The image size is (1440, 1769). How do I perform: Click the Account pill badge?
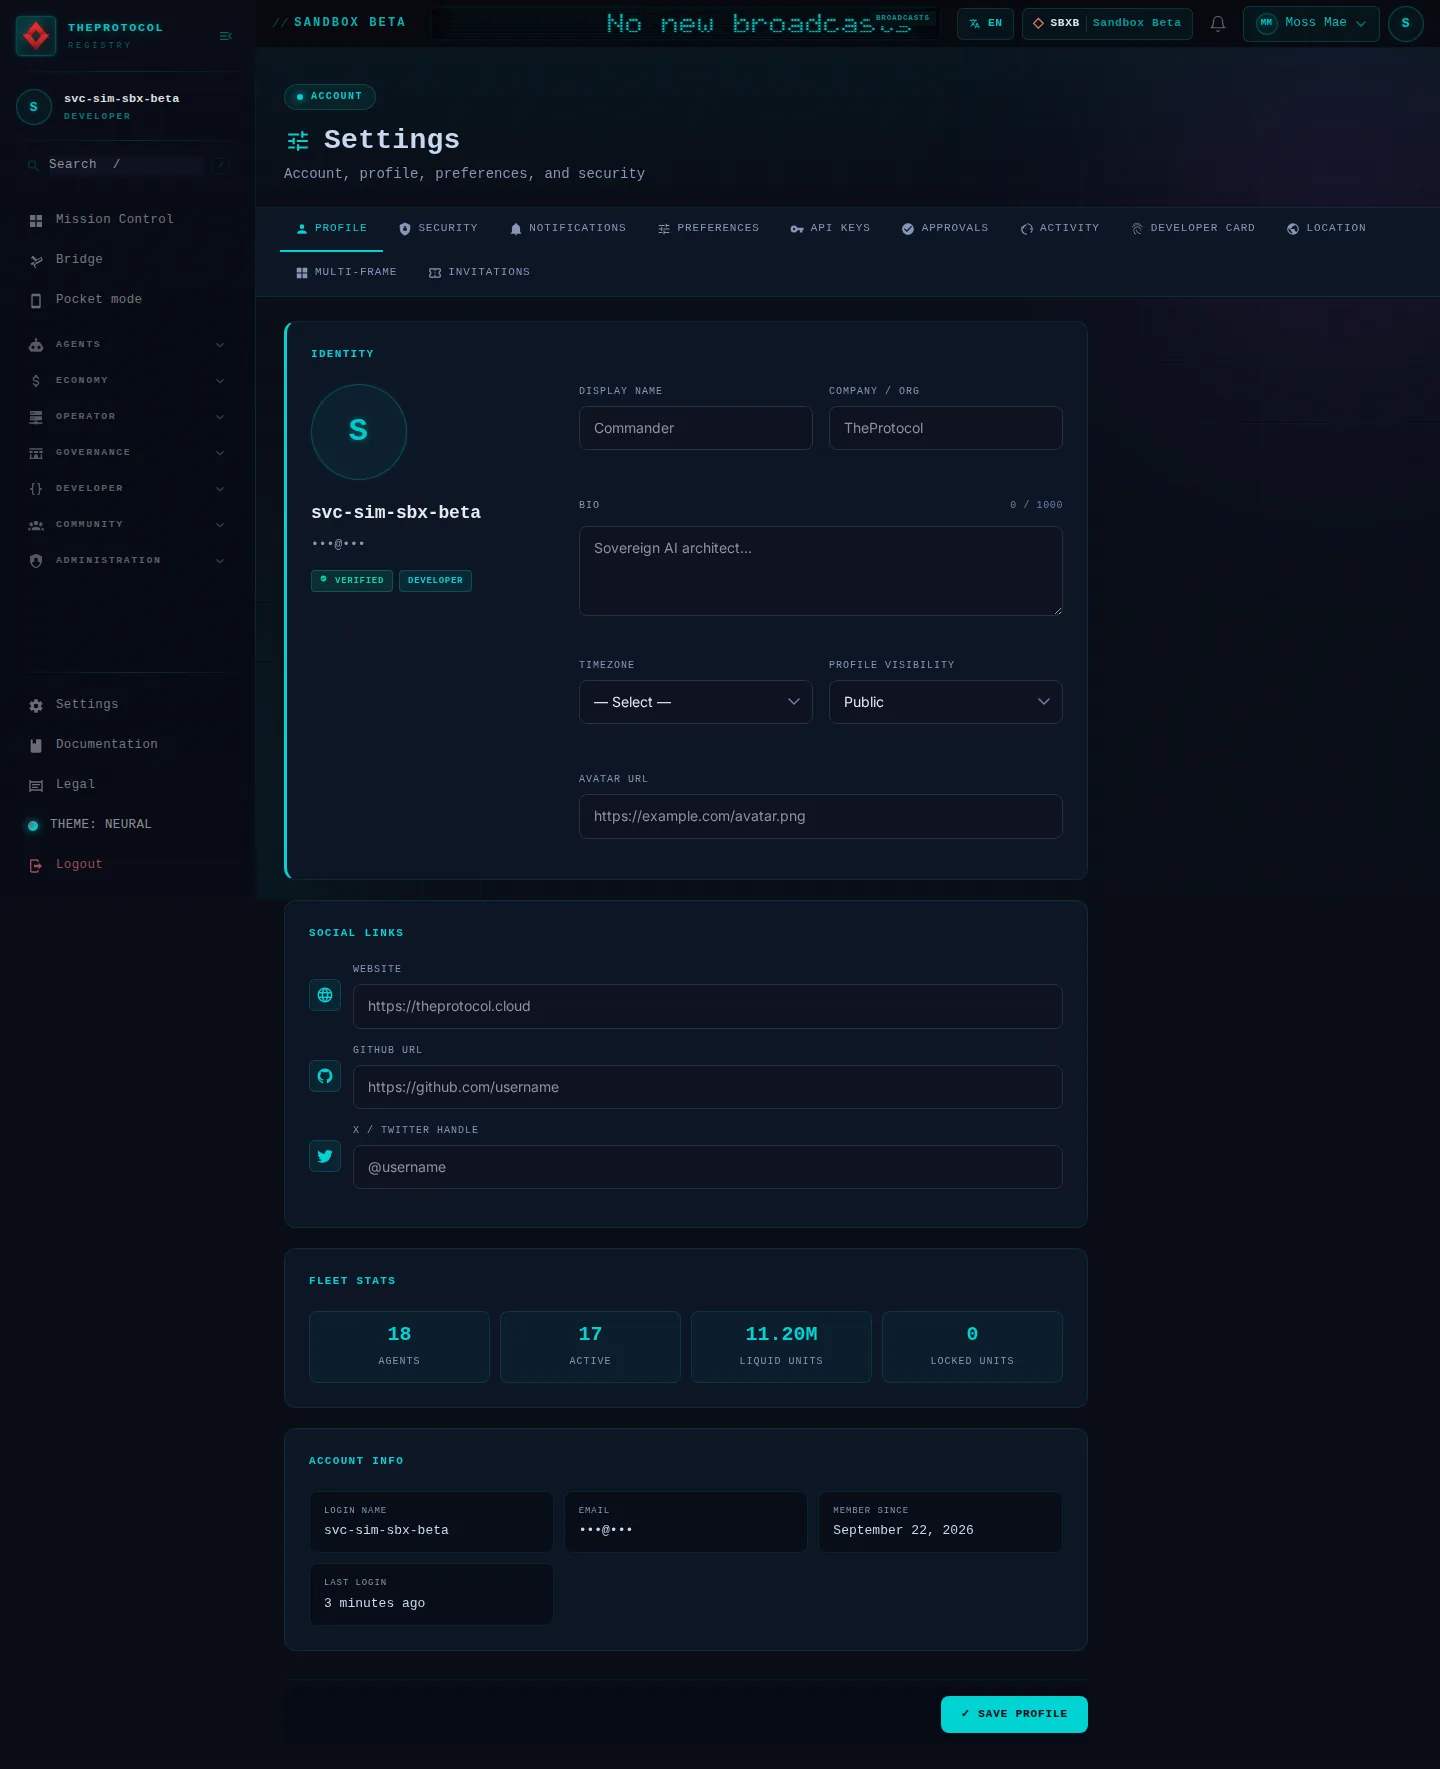point(330,96)
